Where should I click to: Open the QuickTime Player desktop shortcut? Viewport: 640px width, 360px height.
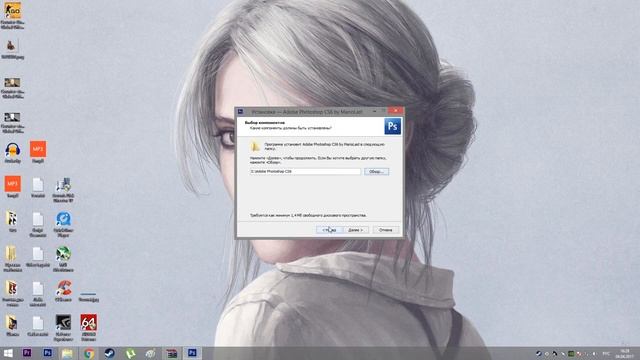point(63,224)
